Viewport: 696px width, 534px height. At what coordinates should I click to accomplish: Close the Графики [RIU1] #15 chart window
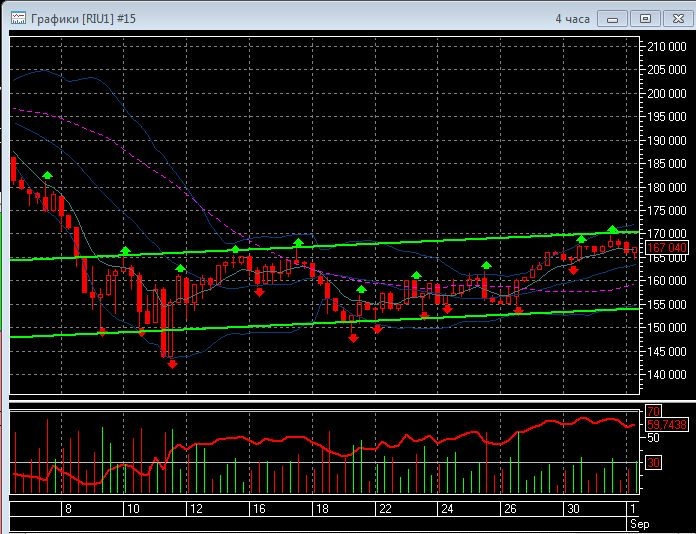coord(678,19)
